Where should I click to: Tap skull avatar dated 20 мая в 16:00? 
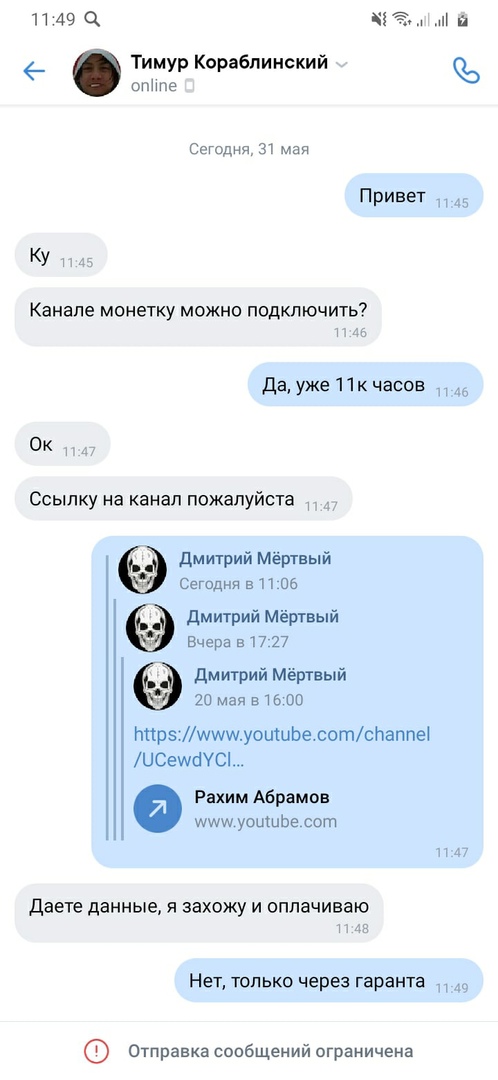[158, 687]
